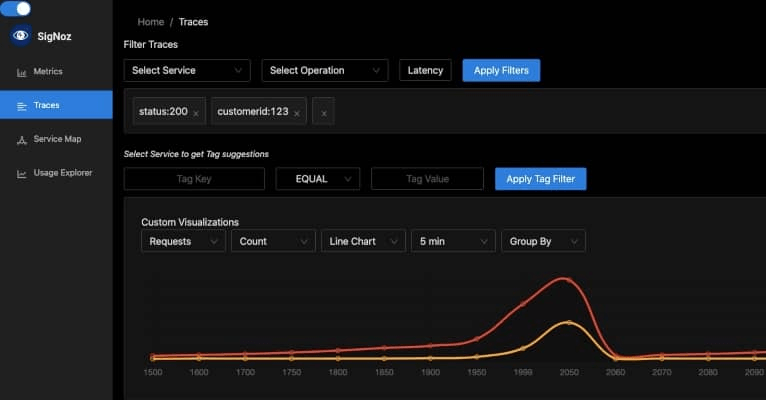Image resolution: width=766 pixels, height=400 pixels.
Task: Click the Apply Tag Filter button
Action: pyautogui.click(x=540, y=179)
